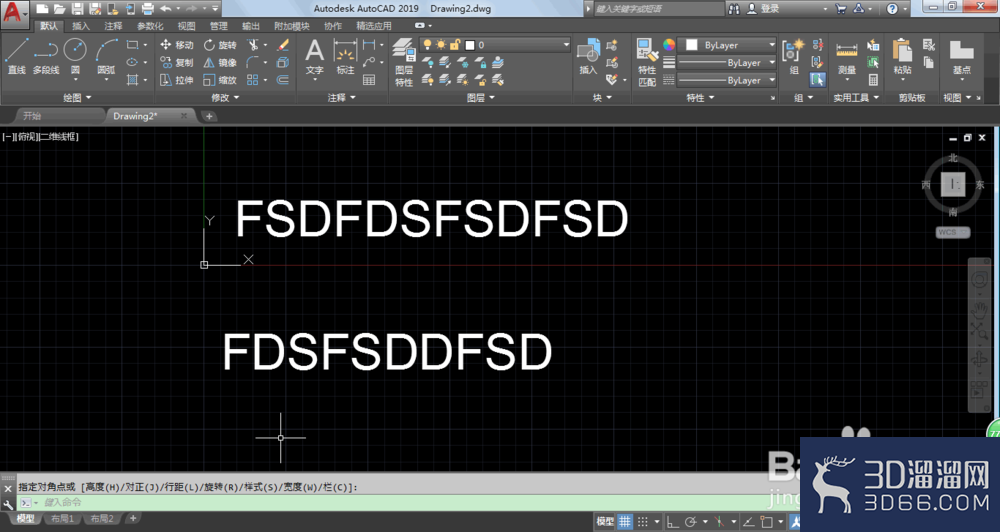Expand the Block (块) panel

[602, 98]
